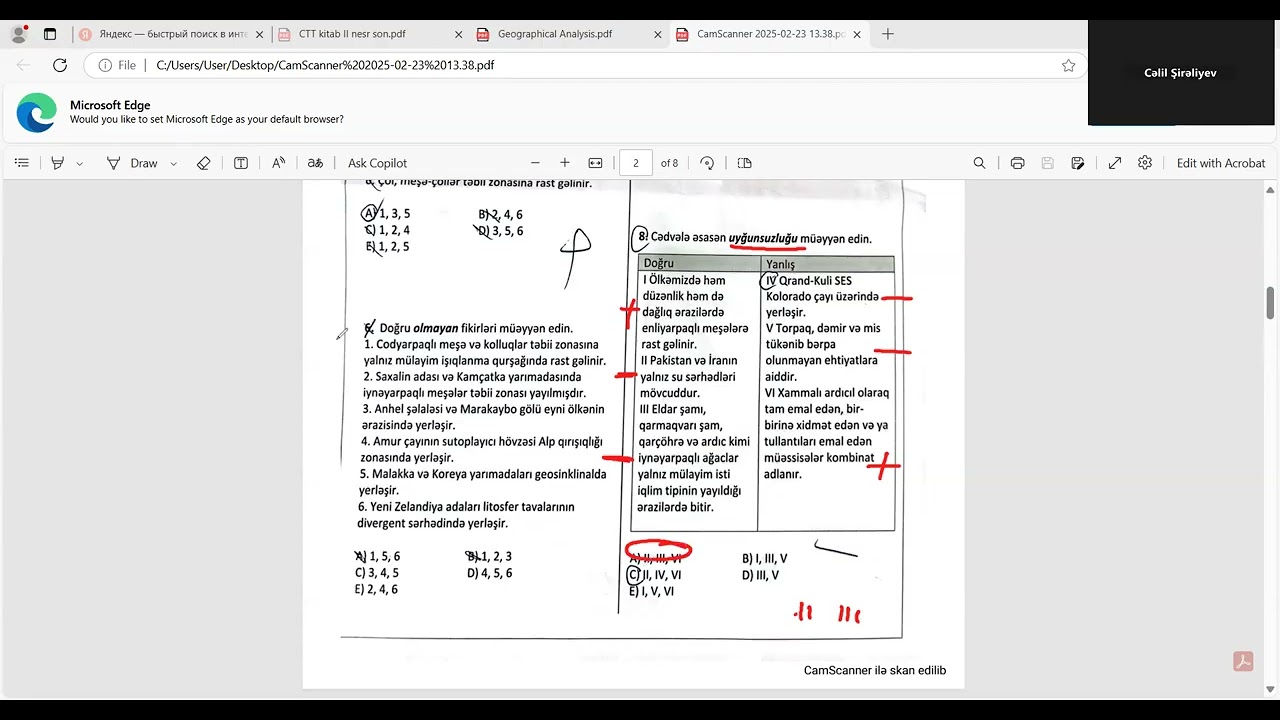Refresh the current page

click(60, 65)
